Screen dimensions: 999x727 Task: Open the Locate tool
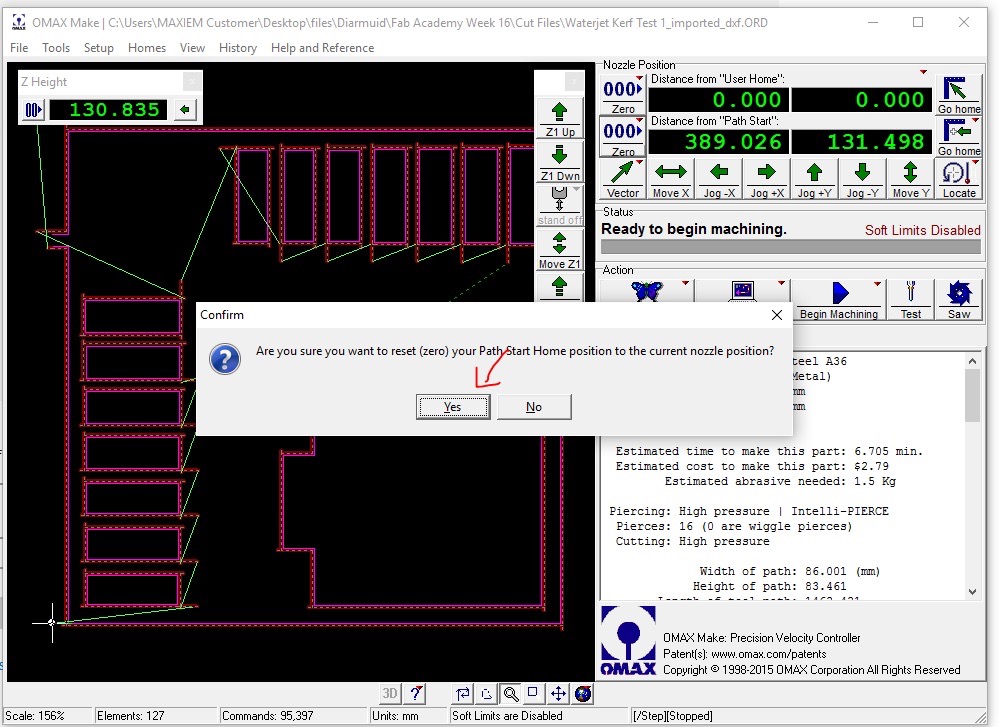(x=958, y=179)
